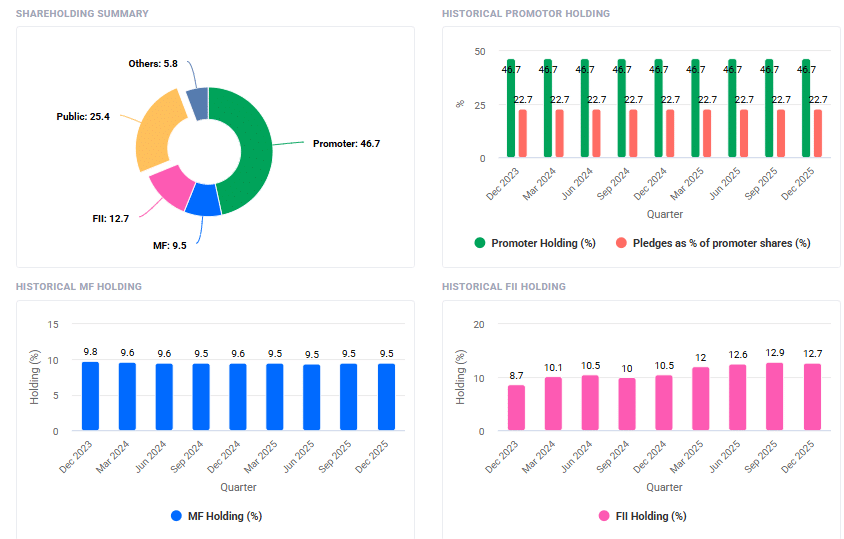The height and width of the screenshot is (539, 844).
Task: Select the blue MF donut slice
Action: (x=203, y=200)
